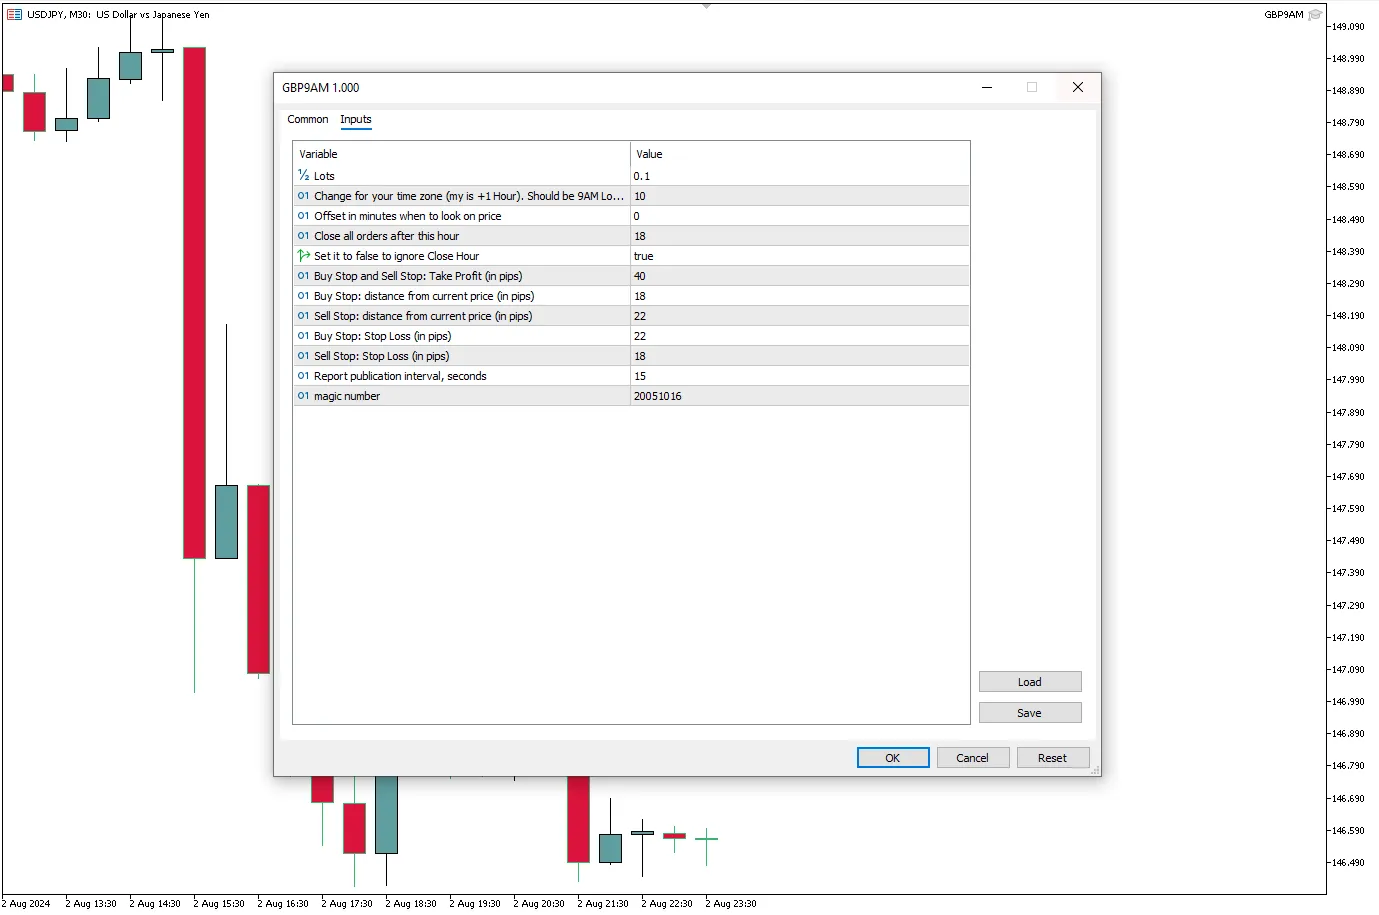Edit the time zone value 10
This screenshot has height=915, width=1379.
point(800,196)
